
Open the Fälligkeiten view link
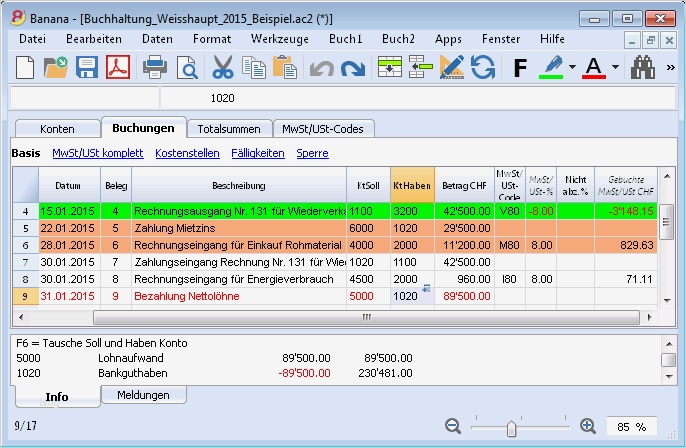coord(258,153)
